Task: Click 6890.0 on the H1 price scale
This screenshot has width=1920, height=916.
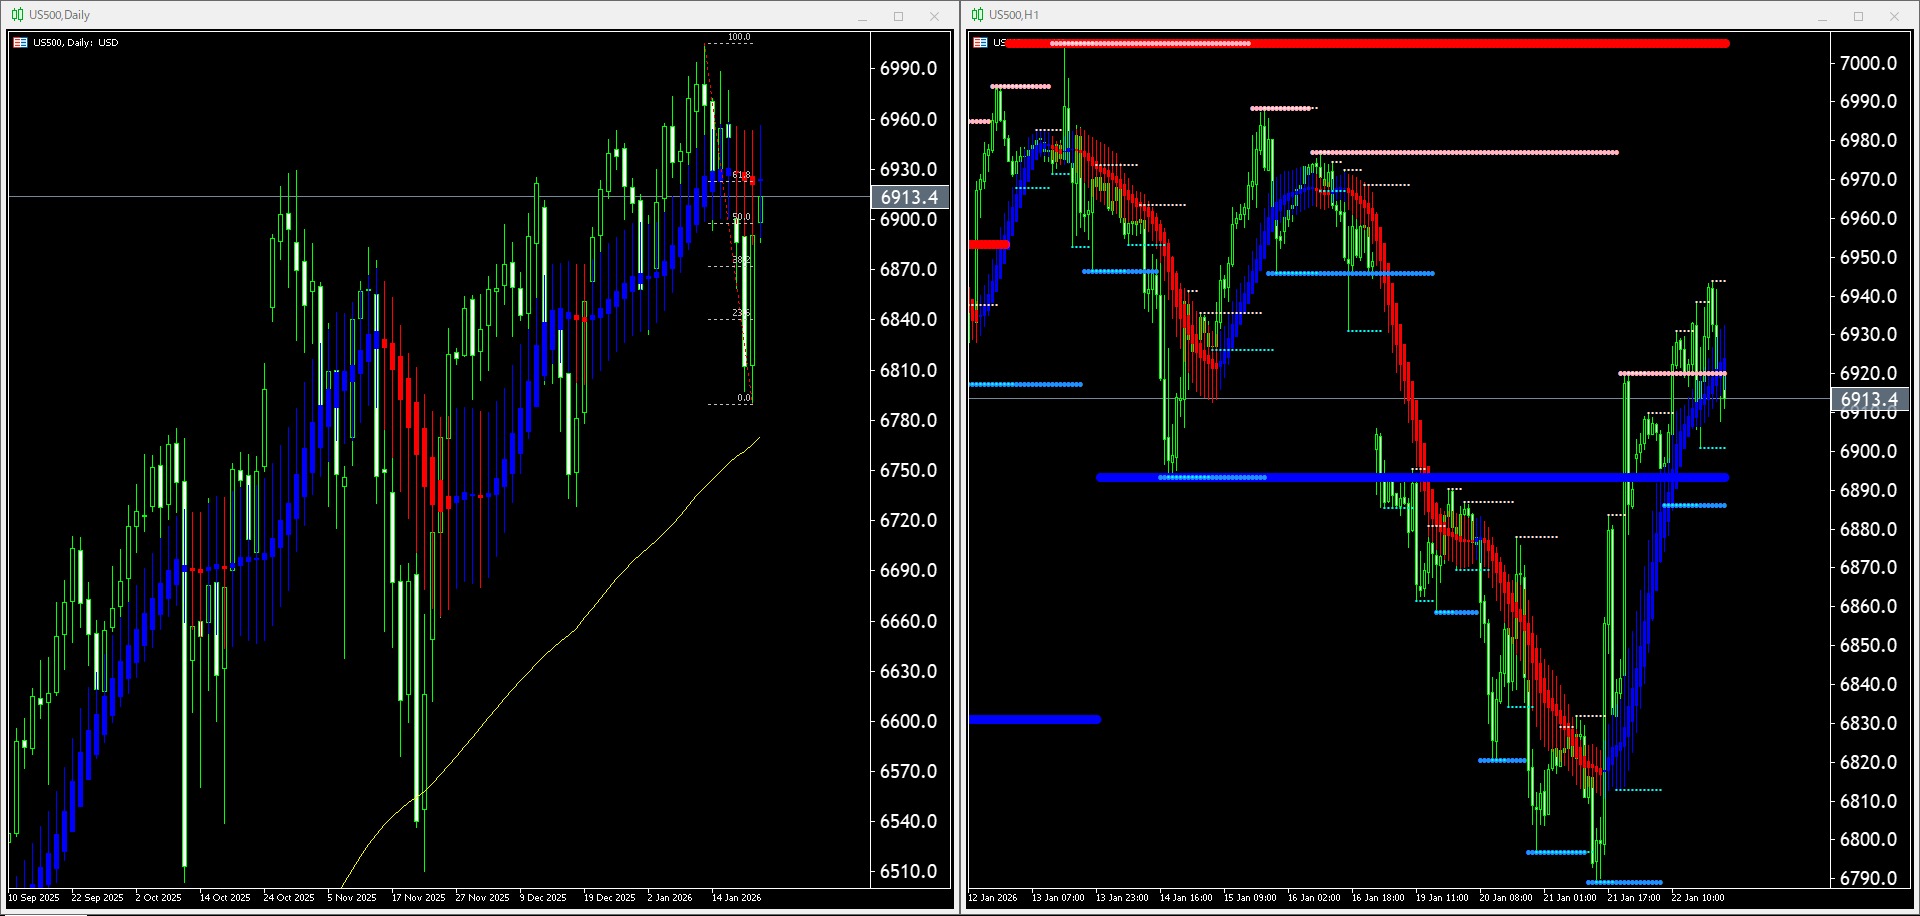Action: (x=1869, y=490)
